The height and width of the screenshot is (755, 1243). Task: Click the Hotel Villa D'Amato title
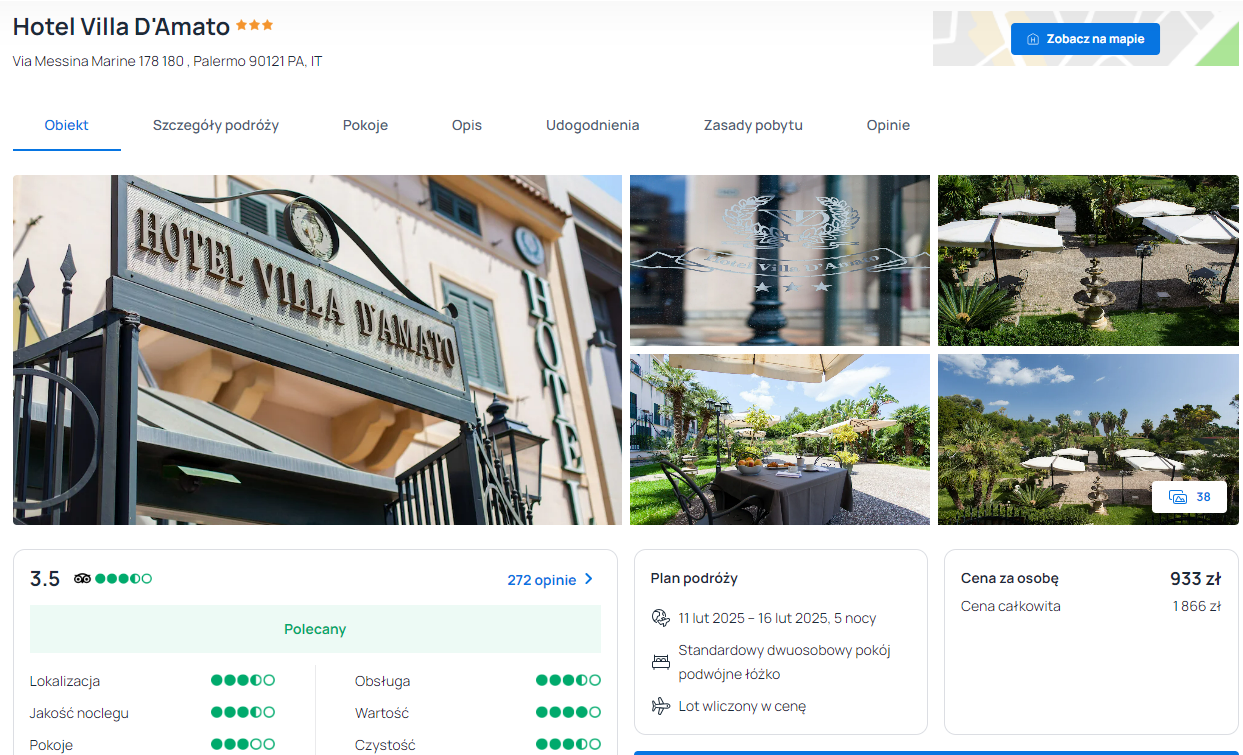click(121, 27)
